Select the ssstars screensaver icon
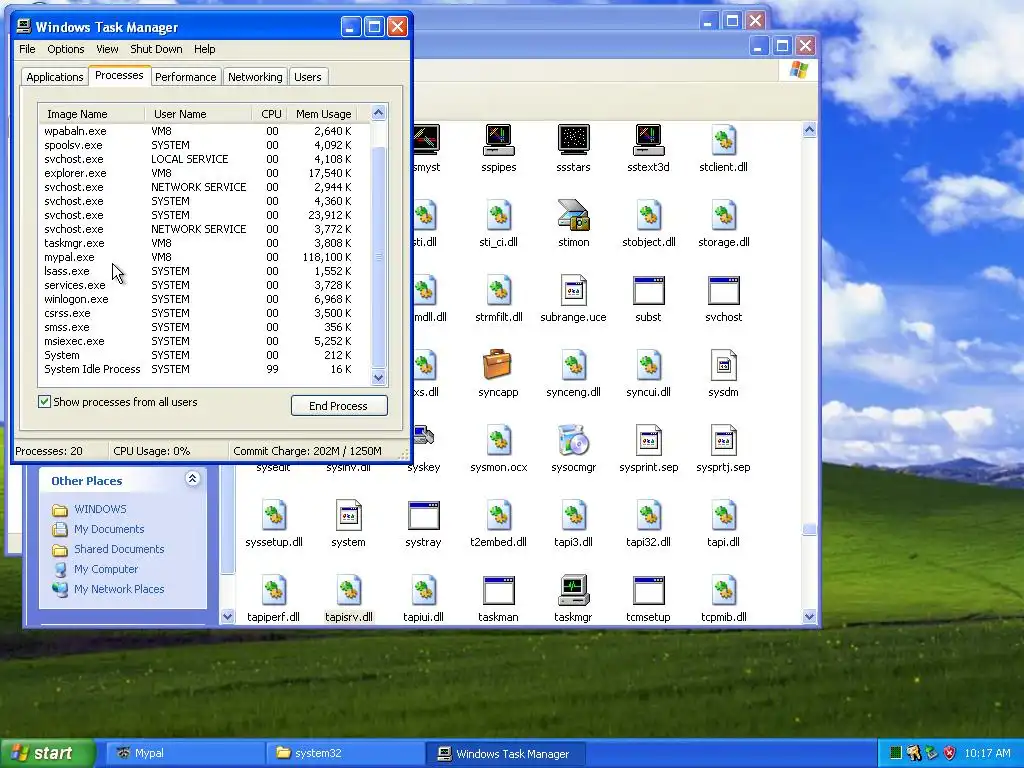Viewport: 1024px width, 768px height. (x=573, y=140)
